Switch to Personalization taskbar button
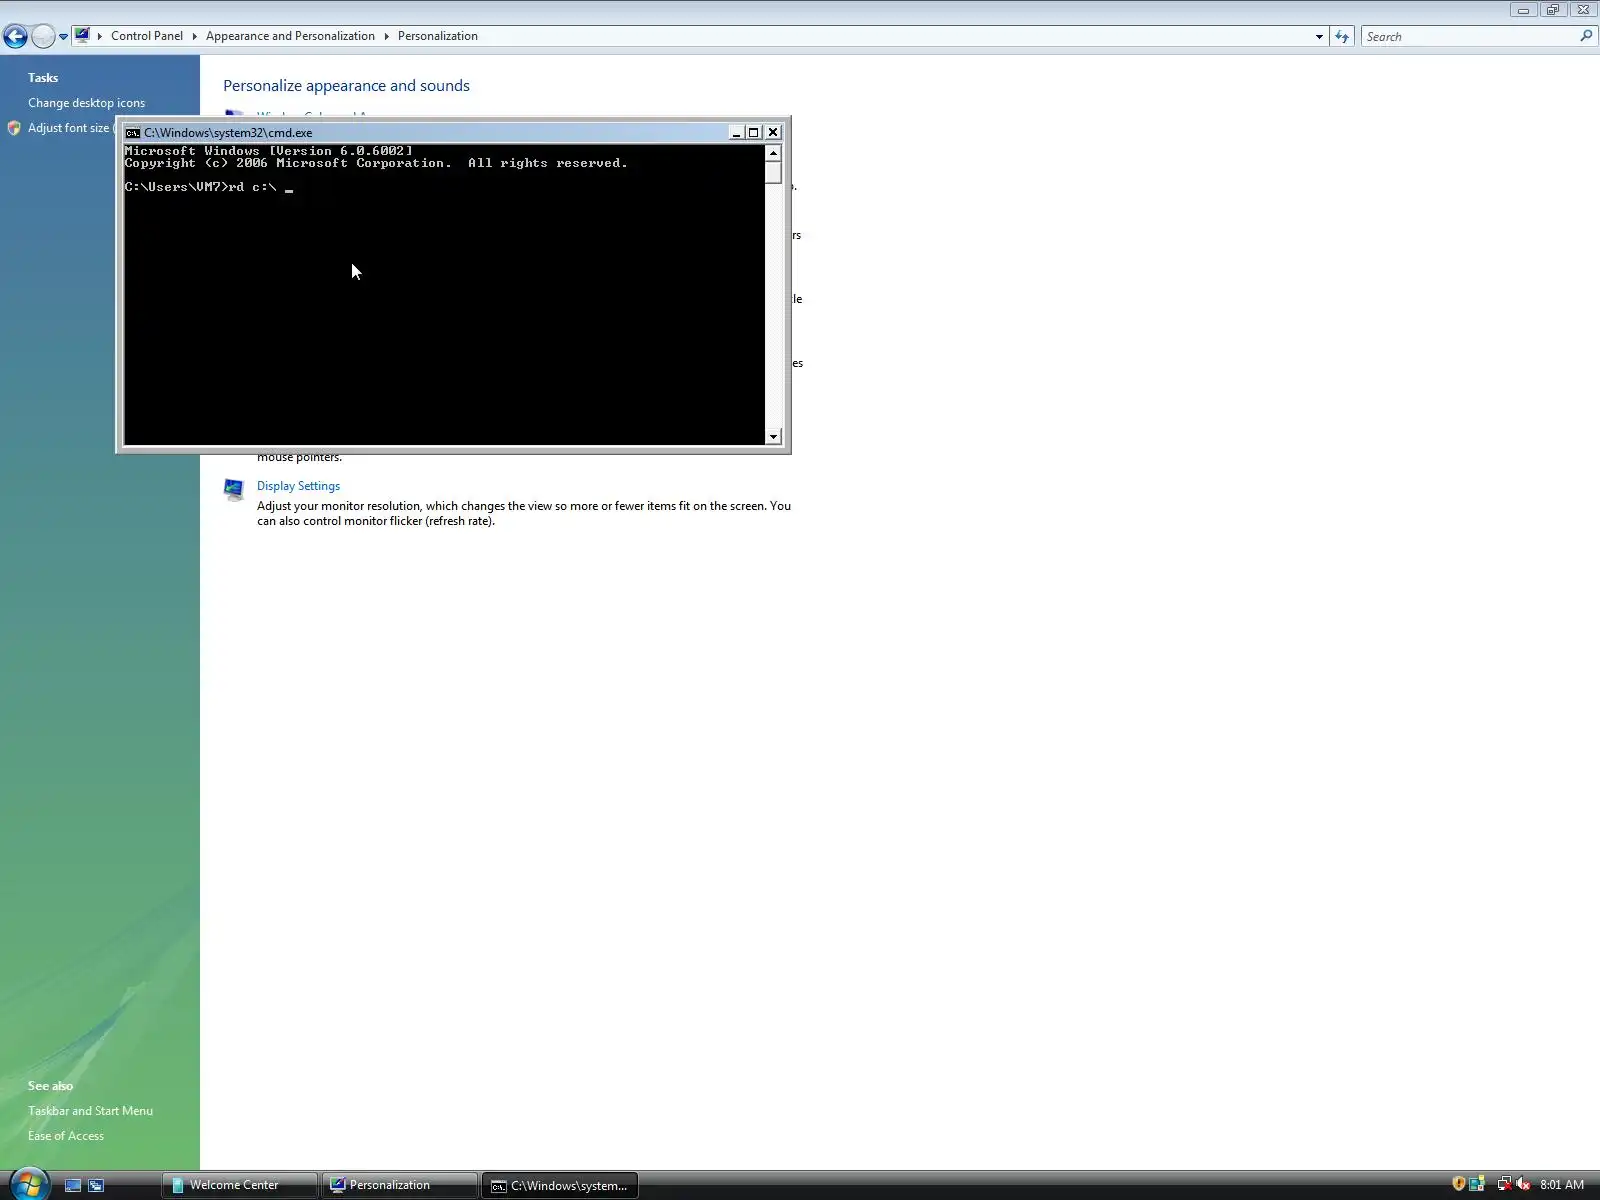Screen dimensions: 1600x1200 coord(400,1185)
